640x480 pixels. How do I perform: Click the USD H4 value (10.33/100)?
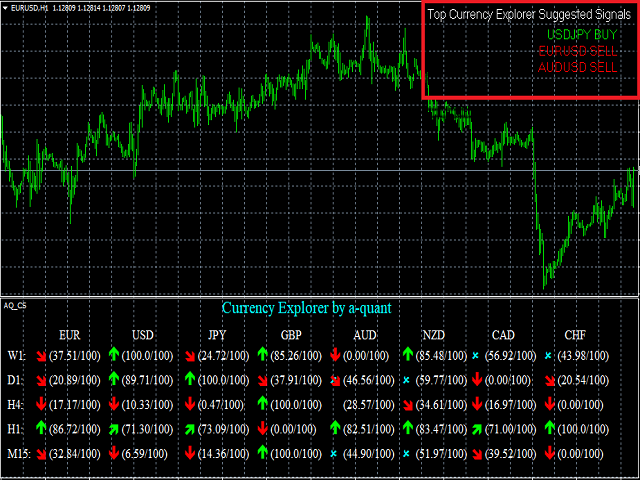(x=147, y=405)
